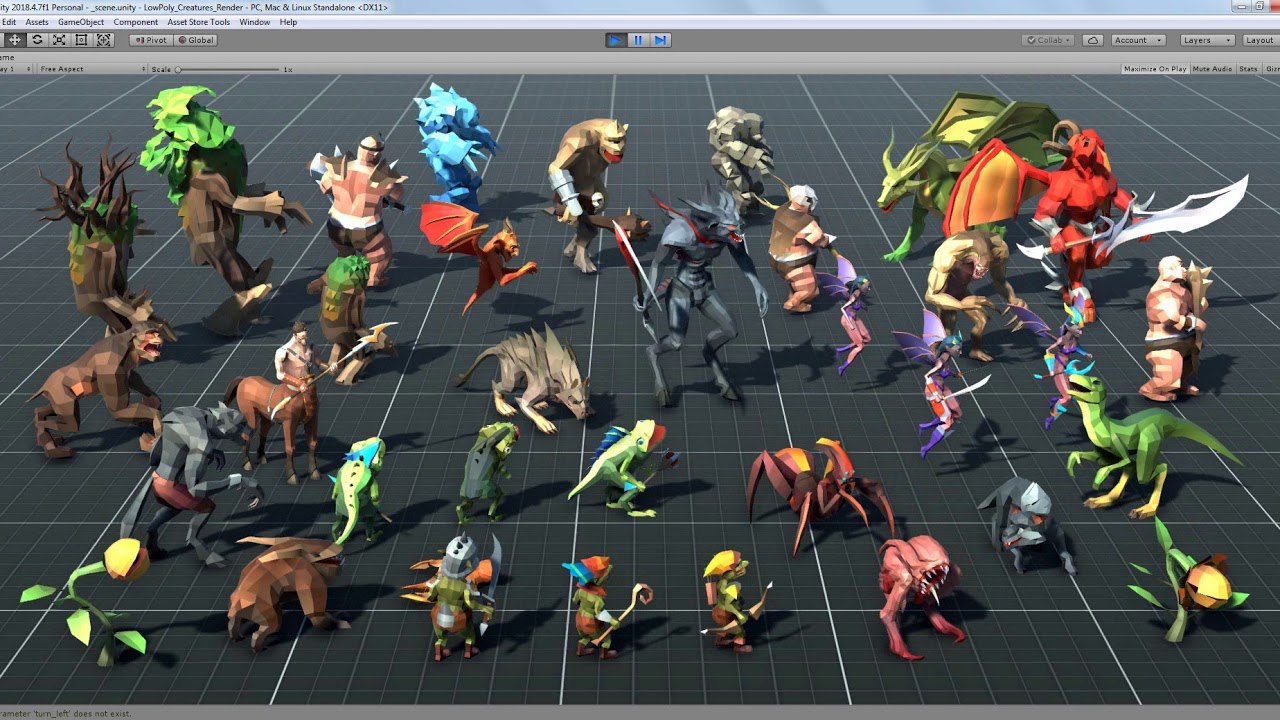The width and height of the screenshot is (1280, 720).
Task: Open the Layout dropdown
Action: 1261,40
